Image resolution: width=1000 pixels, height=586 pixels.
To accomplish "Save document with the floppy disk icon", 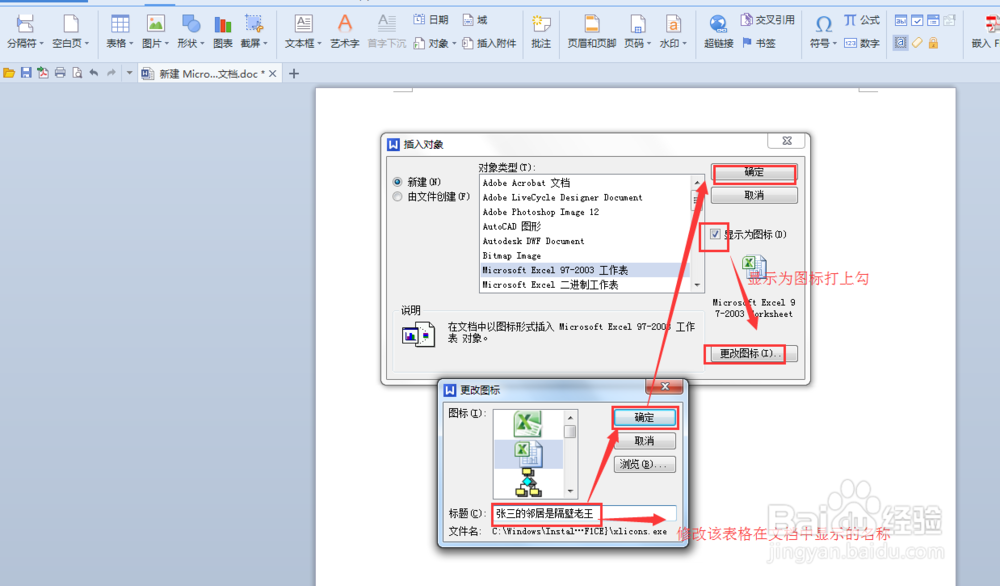I will 26,73.
